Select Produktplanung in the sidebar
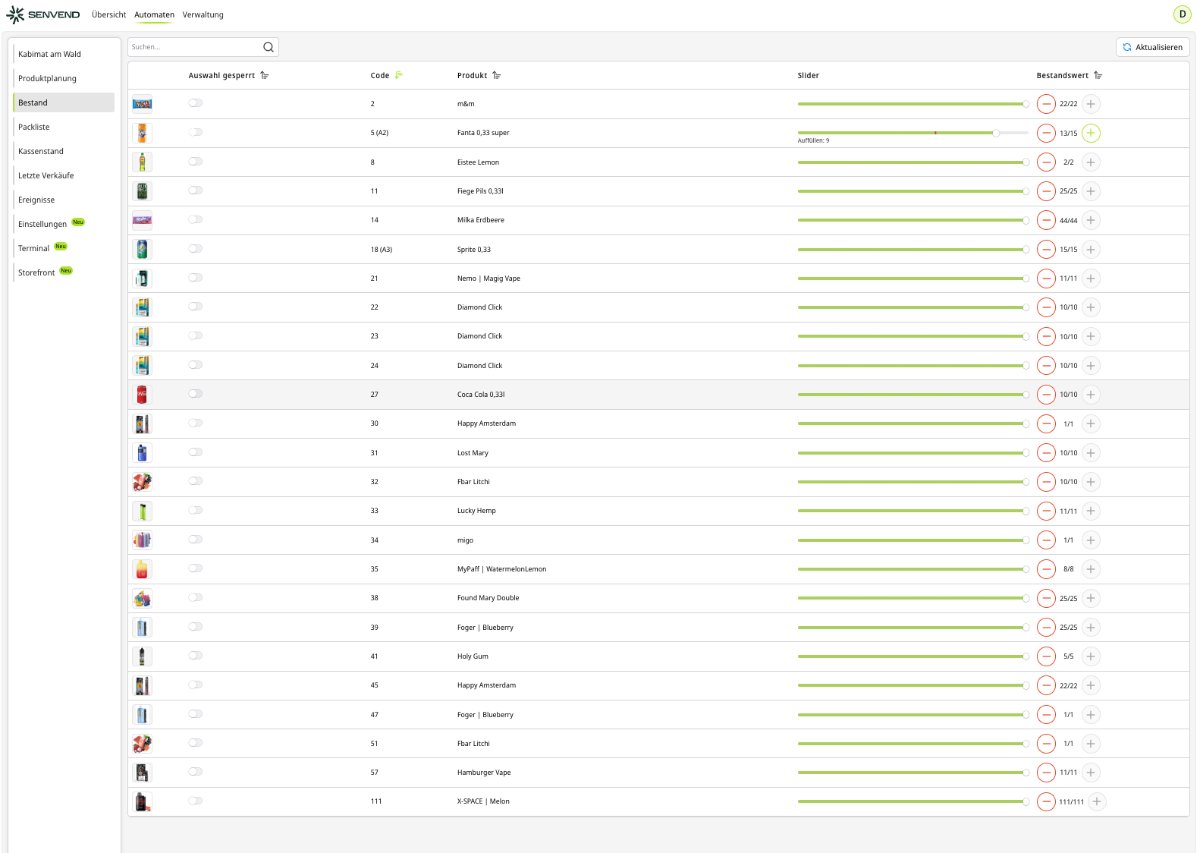Viewport: 1200px width, 853px height. (64, 78)
